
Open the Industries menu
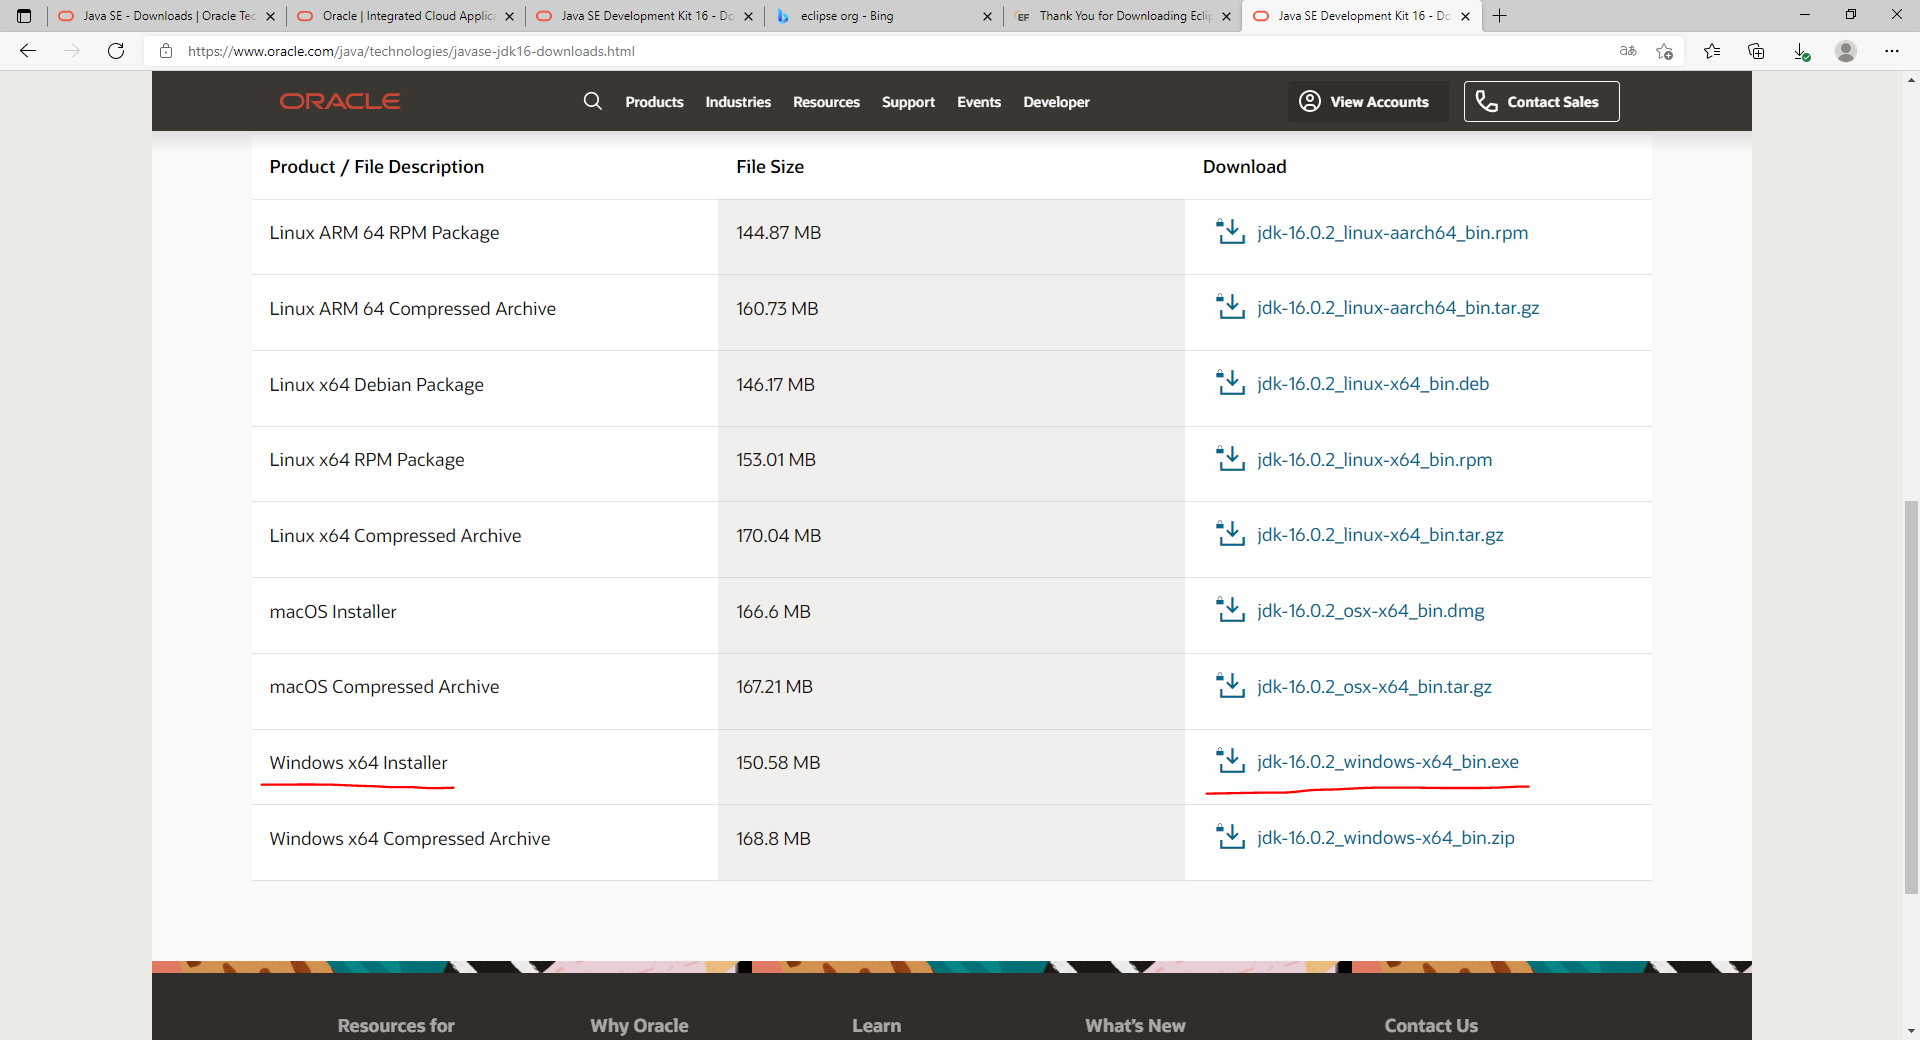point(738,102)
